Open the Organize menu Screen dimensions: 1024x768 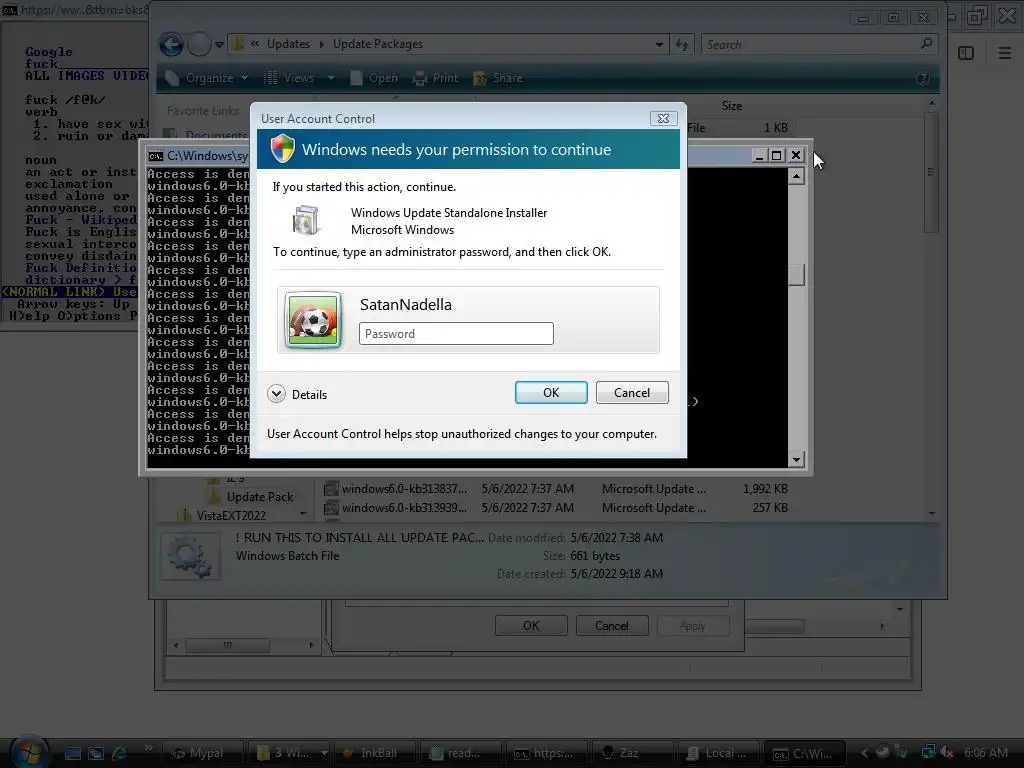[206, 78]
